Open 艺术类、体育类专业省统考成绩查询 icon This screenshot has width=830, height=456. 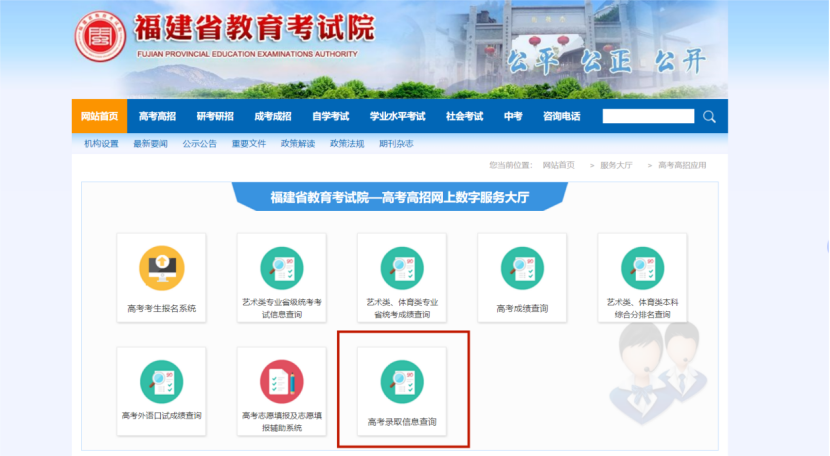point(402,268)
